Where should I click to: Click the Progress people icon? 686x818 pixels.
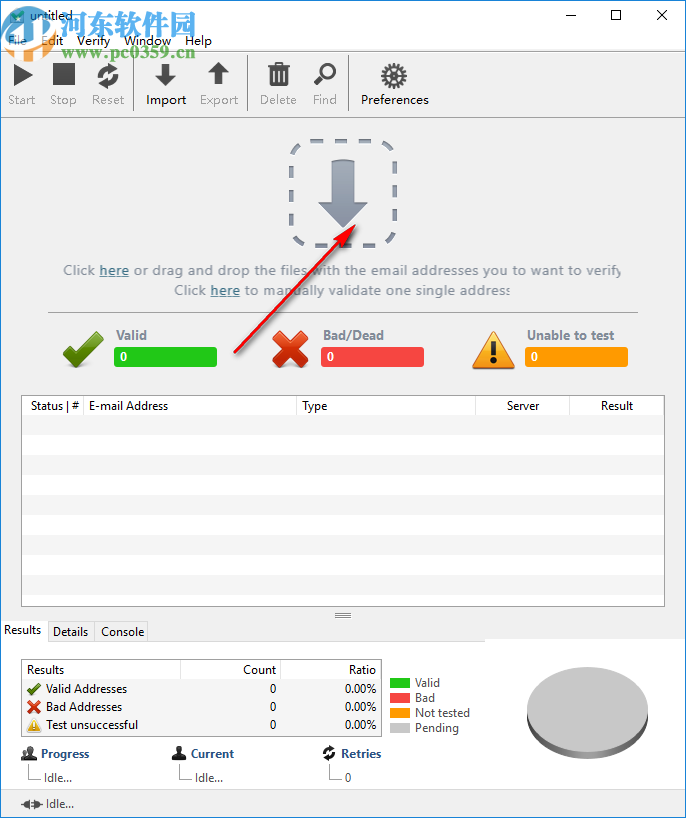(x=29, y=753)
